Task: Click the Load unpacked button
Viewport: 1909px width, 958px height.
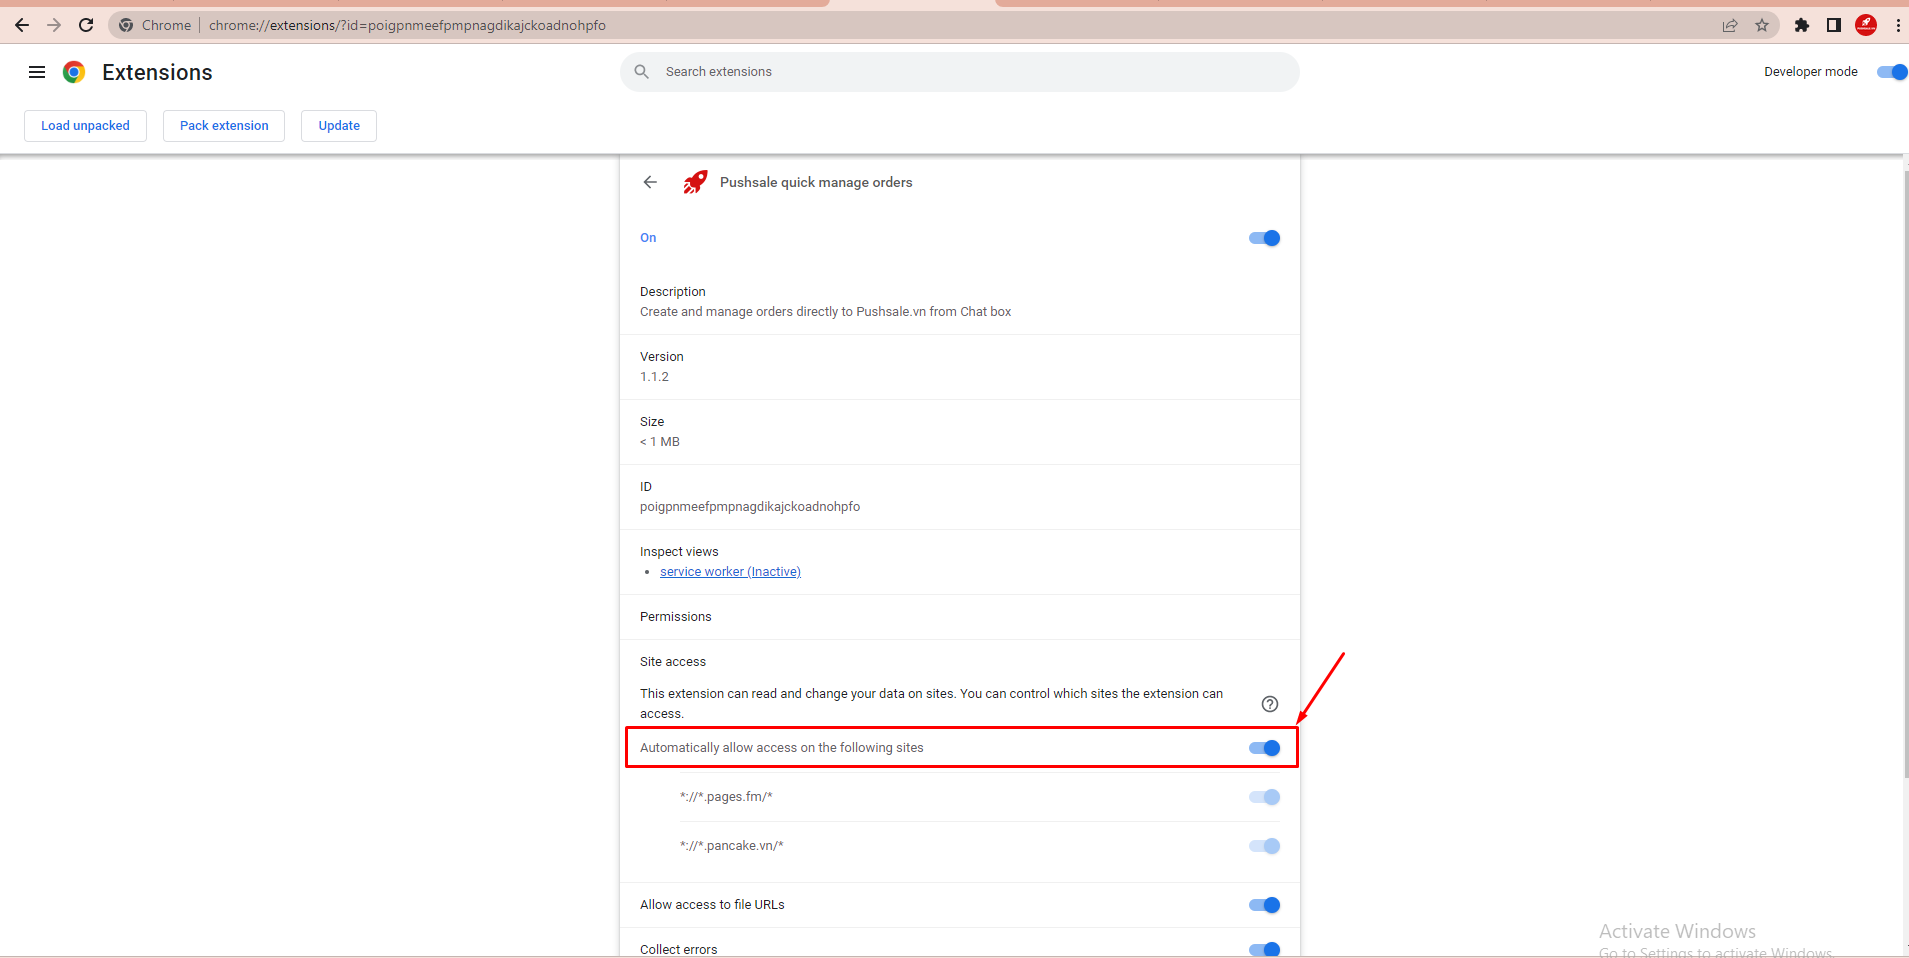Action: pos(85,126)
